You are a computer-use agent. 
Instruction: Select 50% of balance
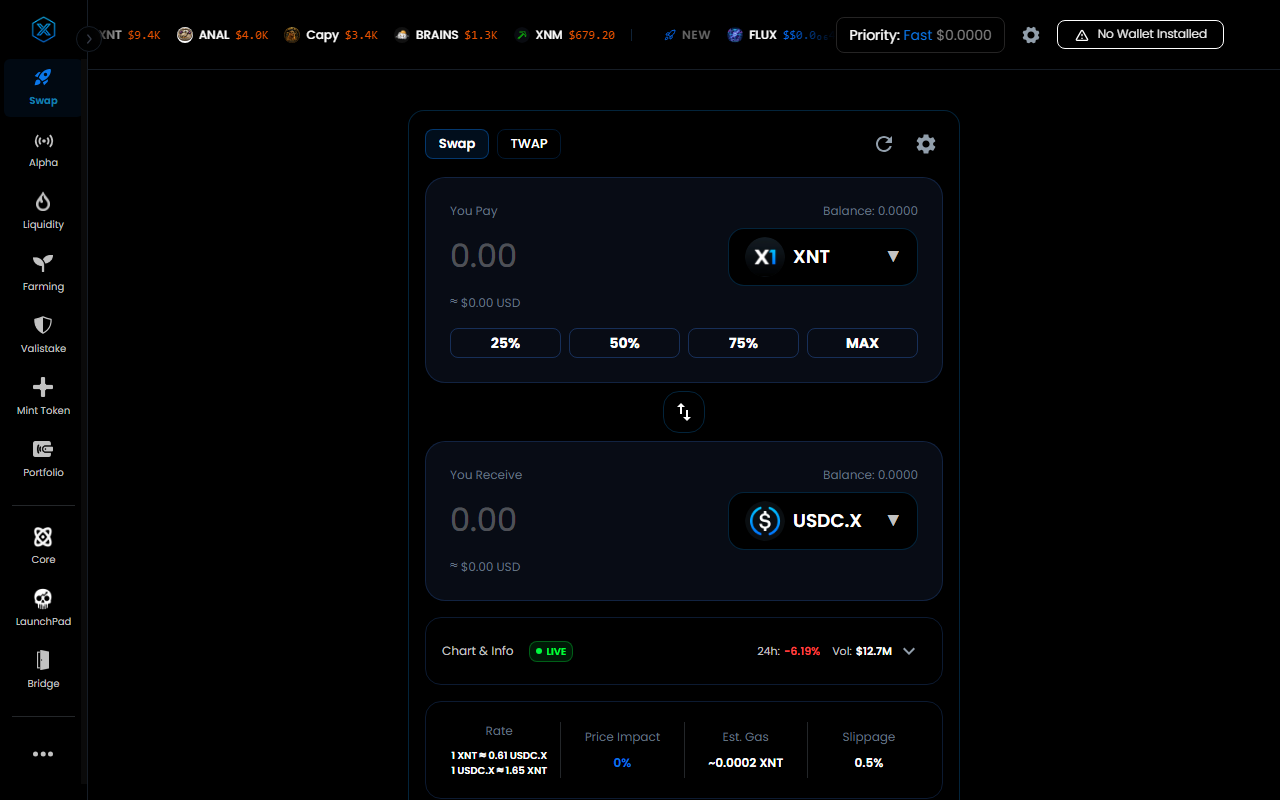[x=624, y=343]
